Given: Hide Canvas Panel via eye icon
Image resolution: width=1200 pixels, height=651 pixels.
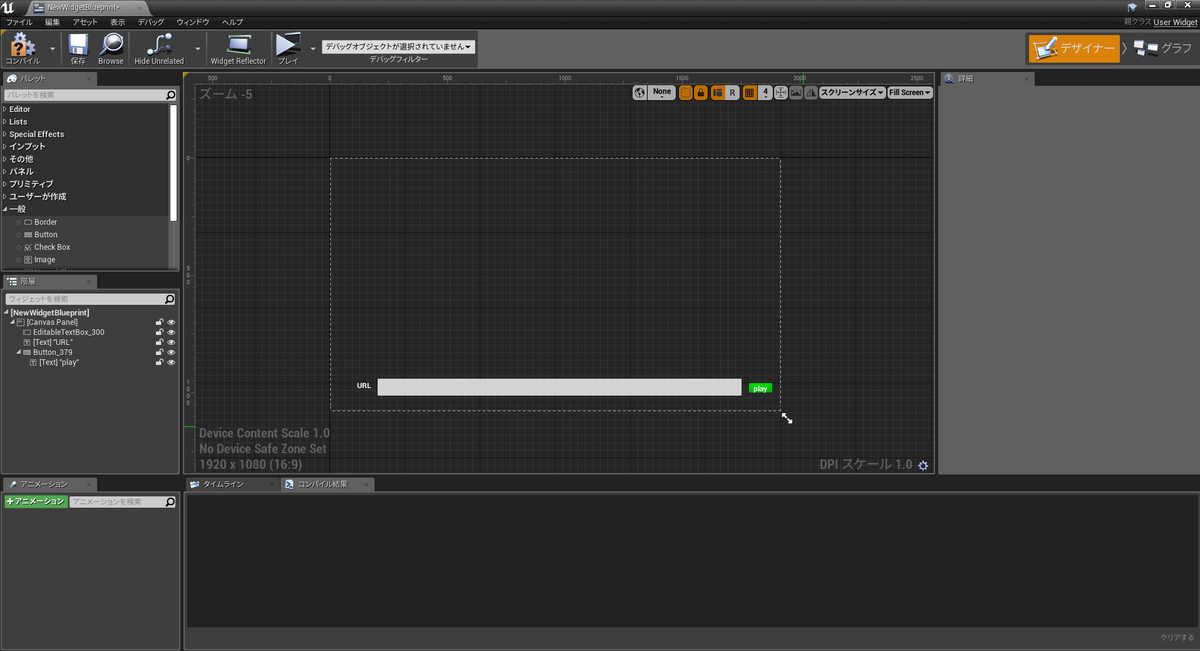Looking at the screenshot, I should [x=171, y=322].
